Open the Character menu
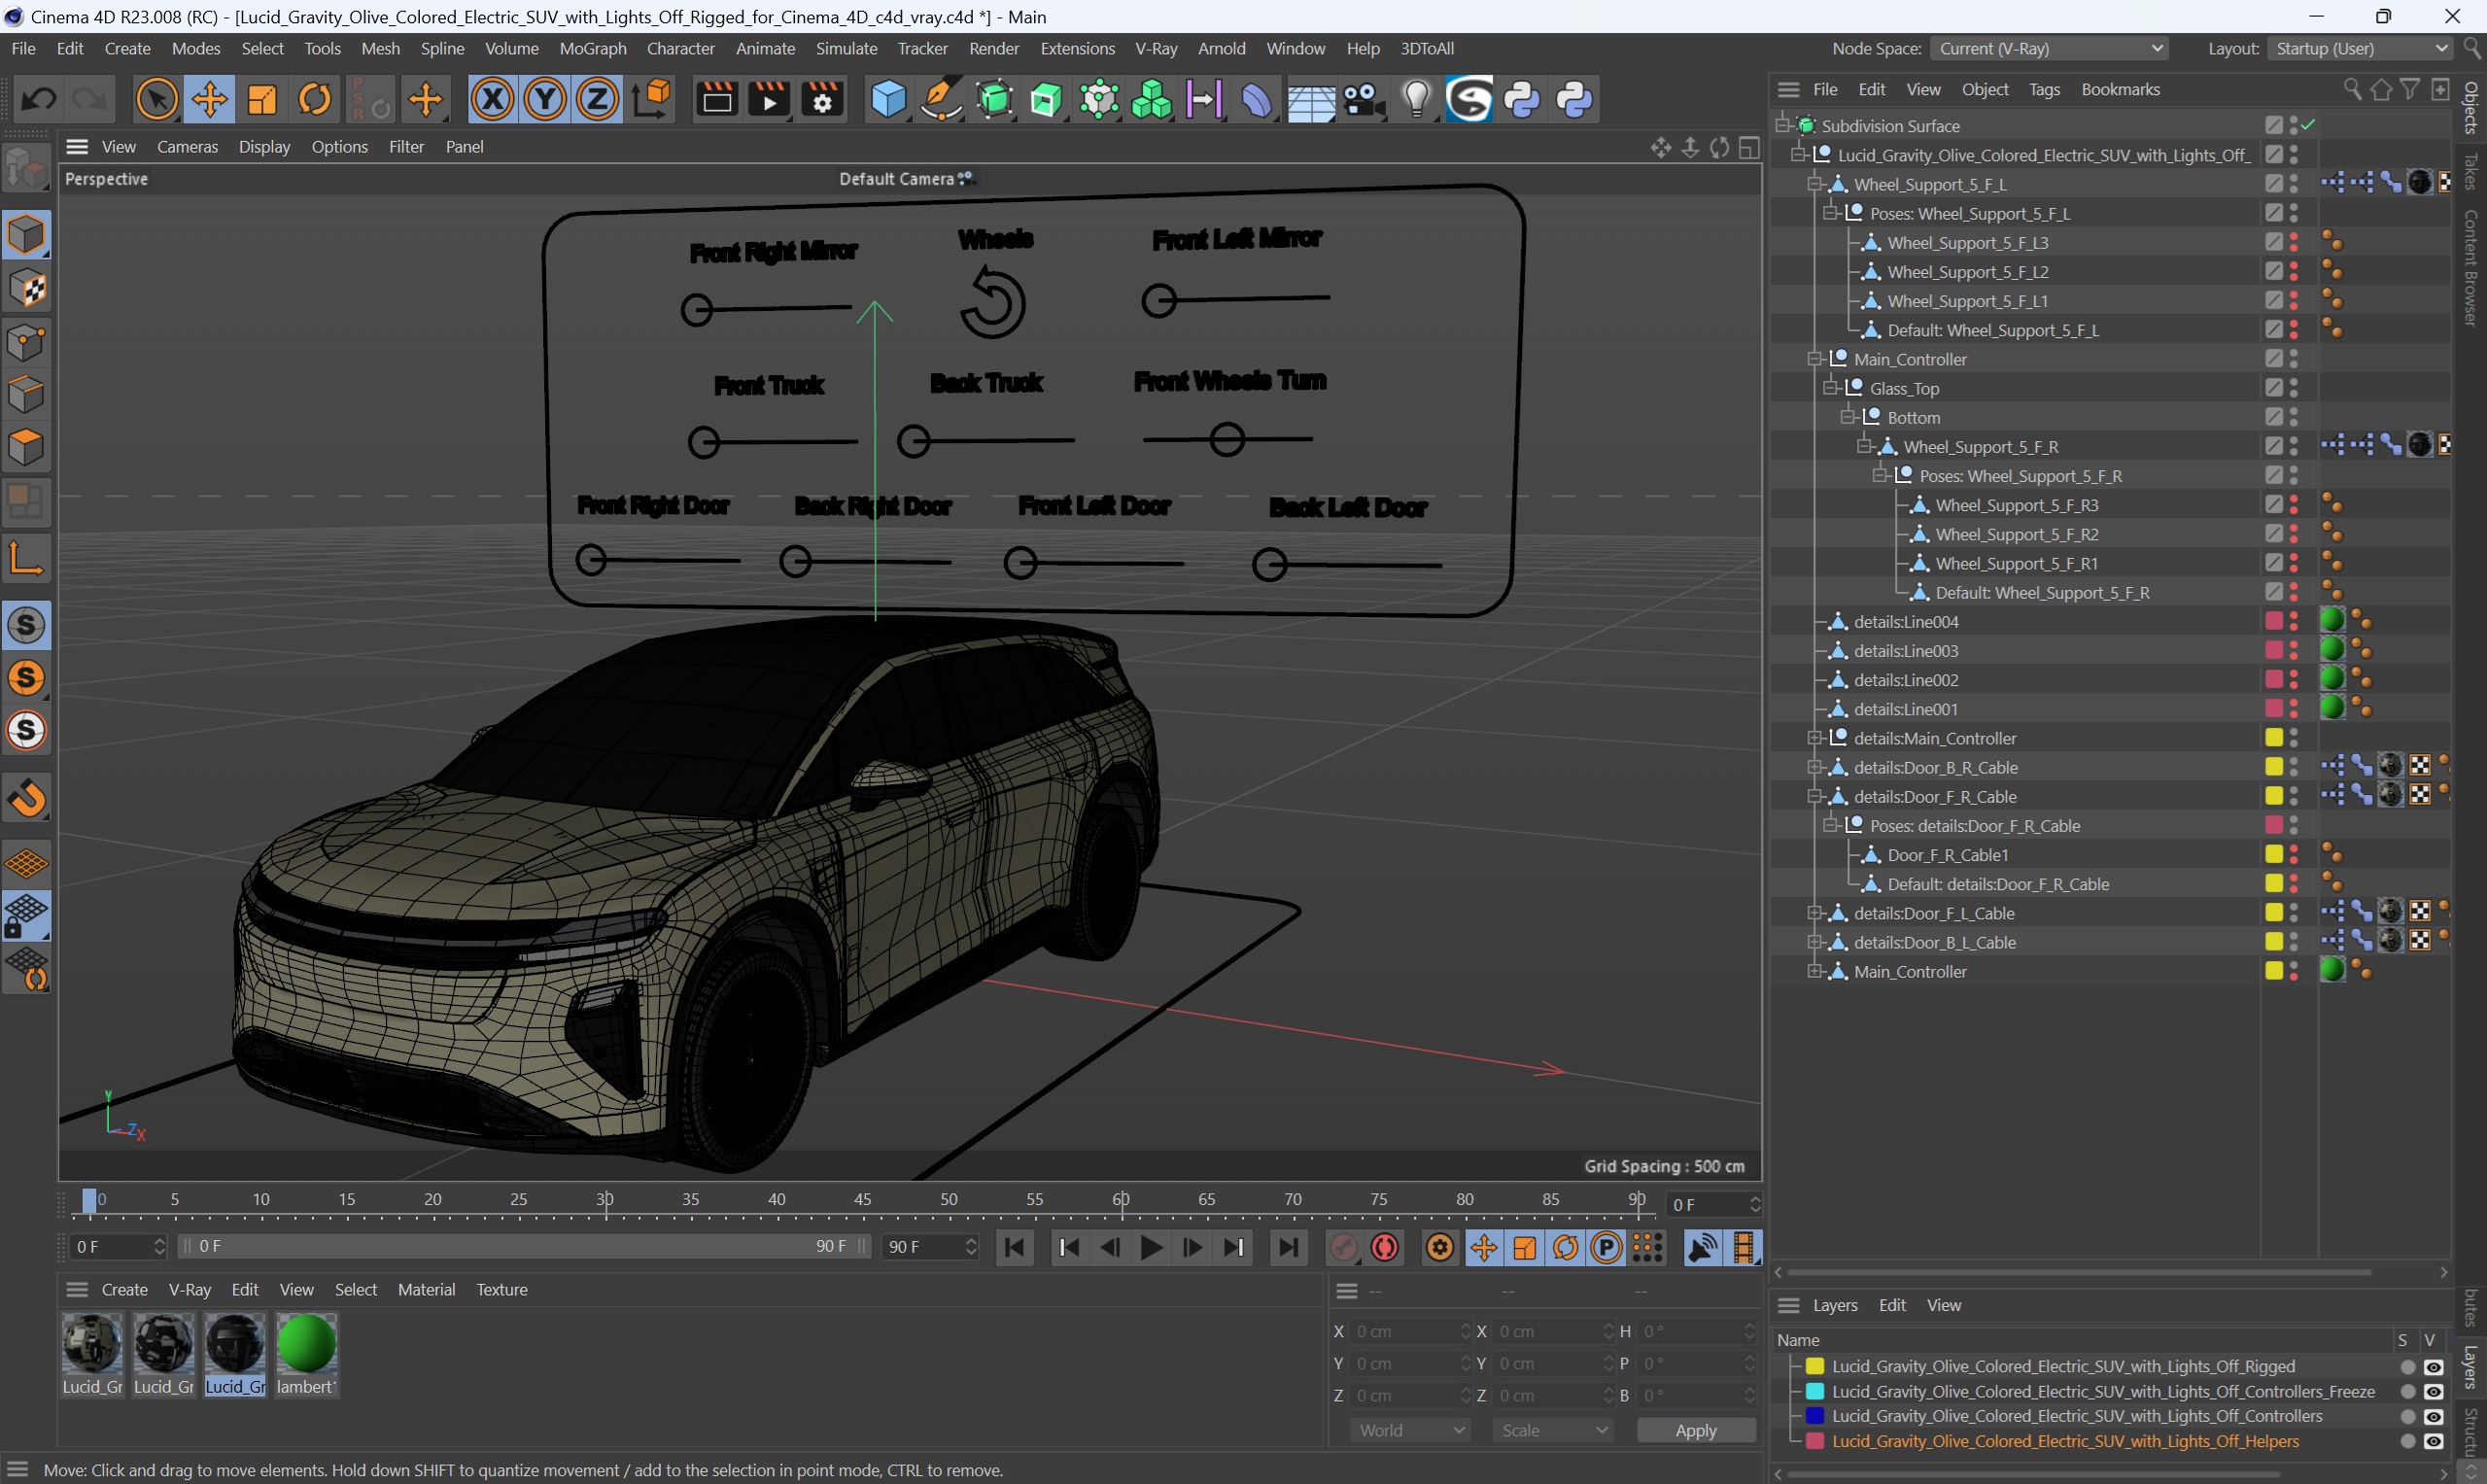Screen dimensions: 2487x1484 pos(680,48)
